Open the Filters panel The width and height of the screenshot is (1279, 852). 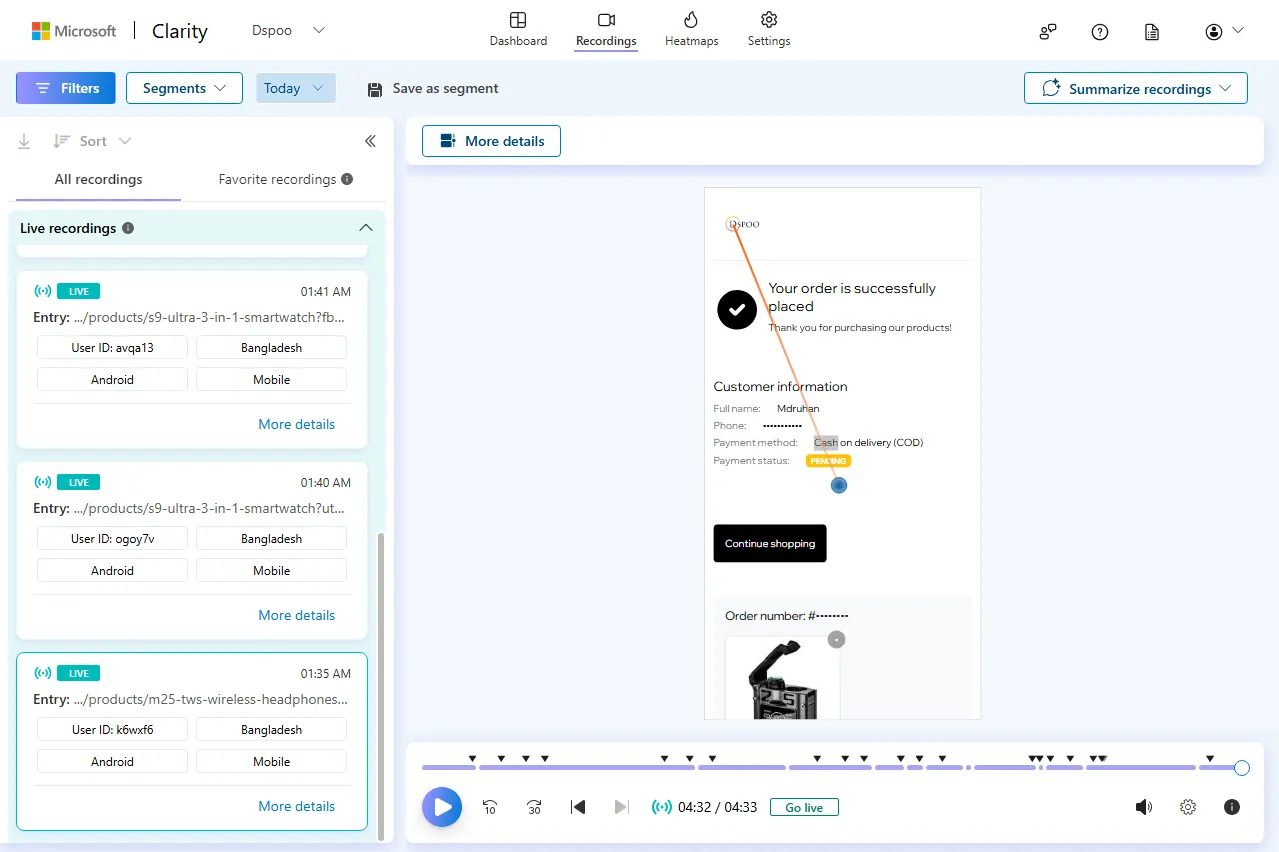pos(66,88)
